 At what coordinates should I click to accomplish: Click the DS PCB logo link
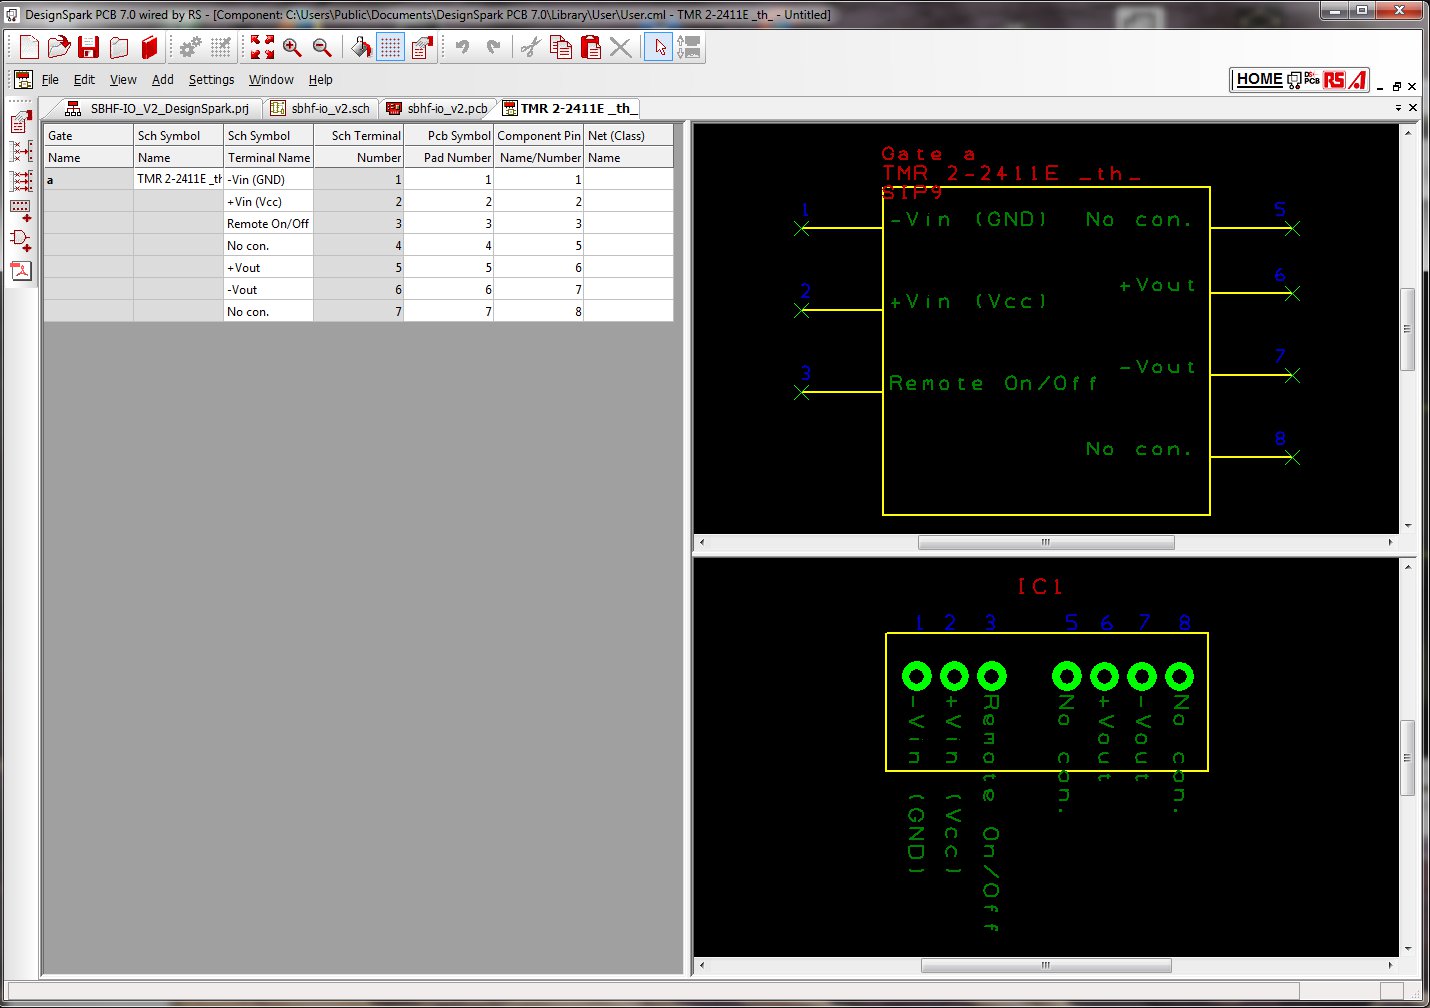[x=1304, y=79]
